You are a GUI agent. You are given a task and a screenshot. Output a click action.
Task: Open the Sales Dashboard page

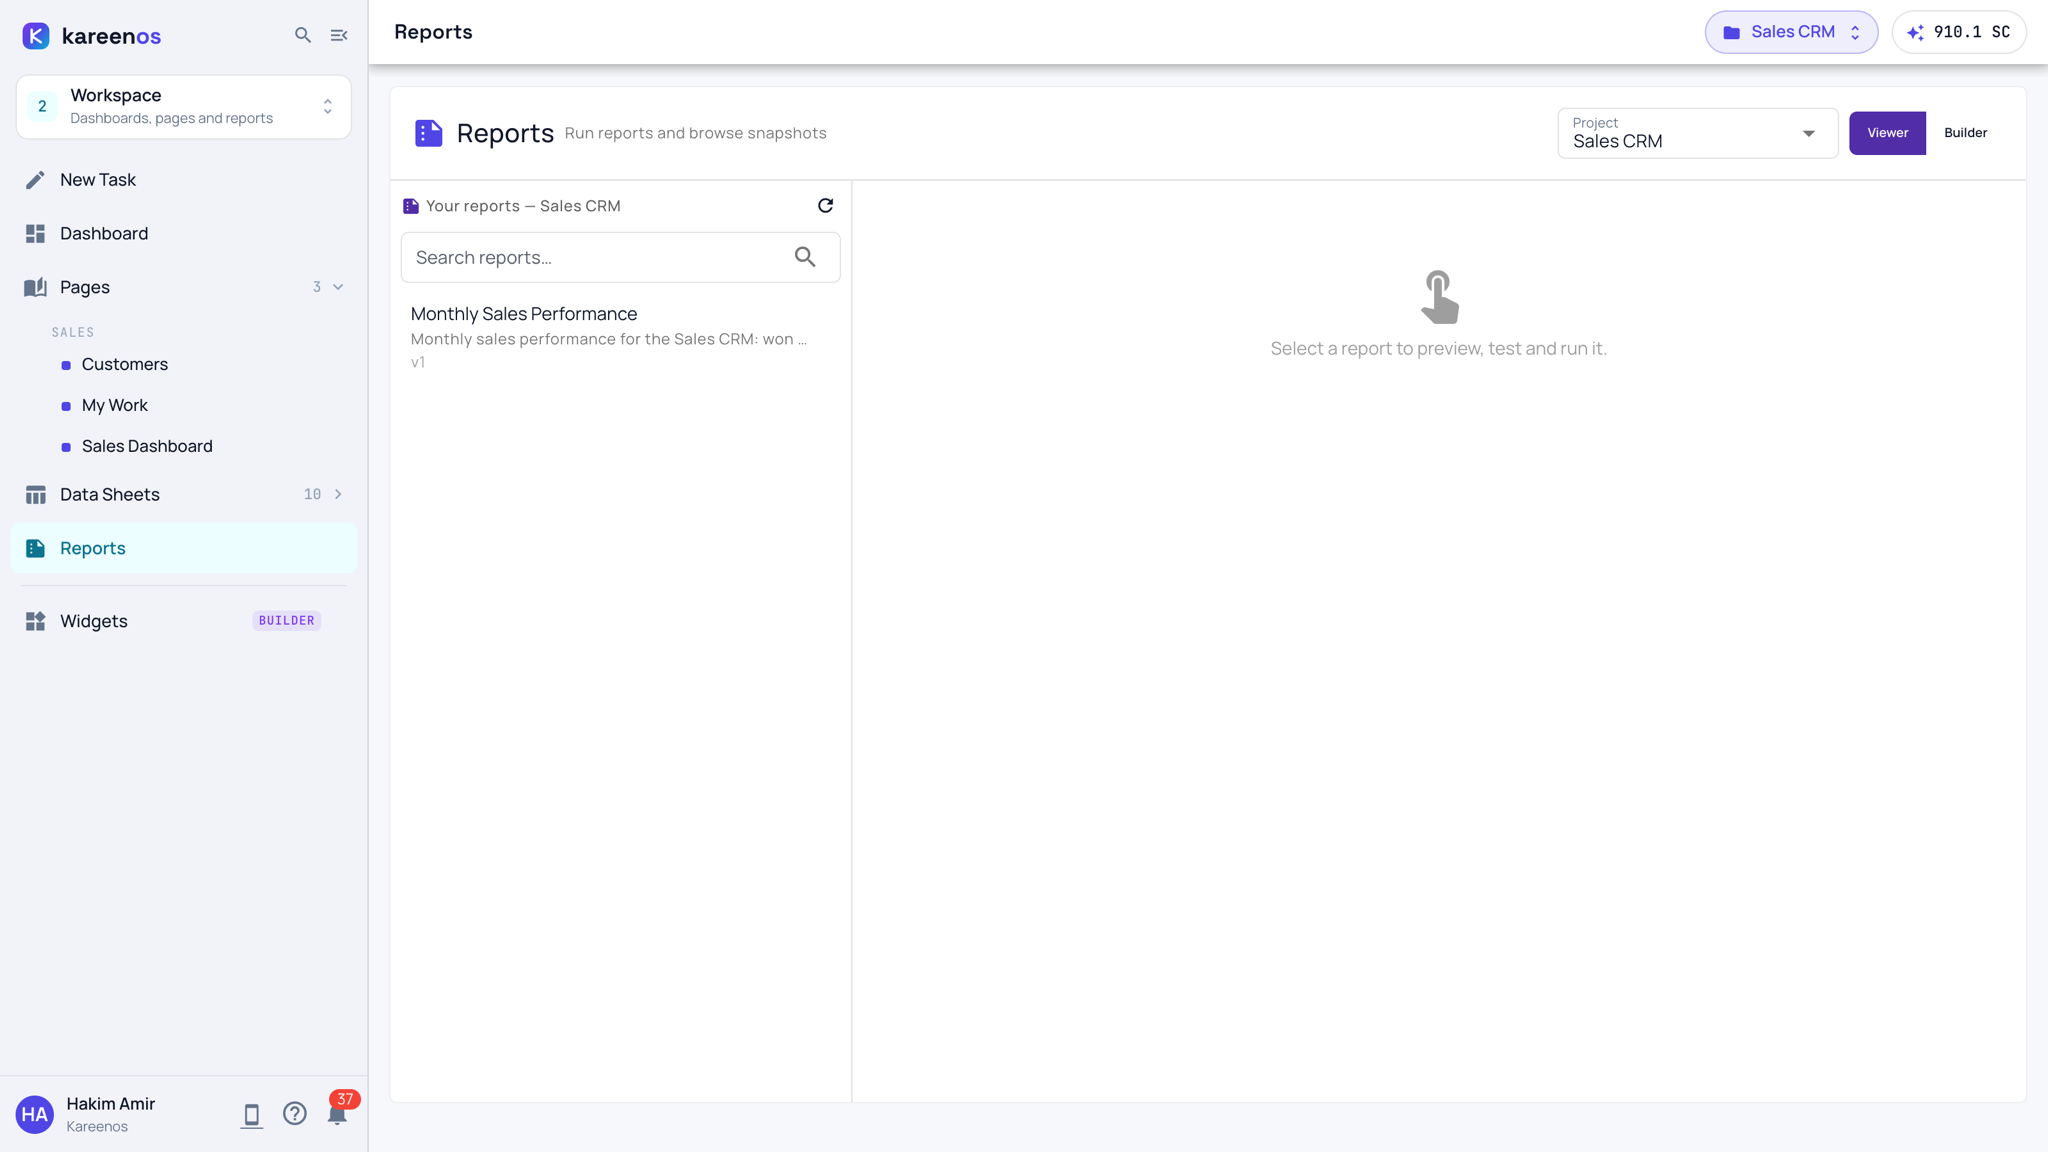tap(147, 446)
